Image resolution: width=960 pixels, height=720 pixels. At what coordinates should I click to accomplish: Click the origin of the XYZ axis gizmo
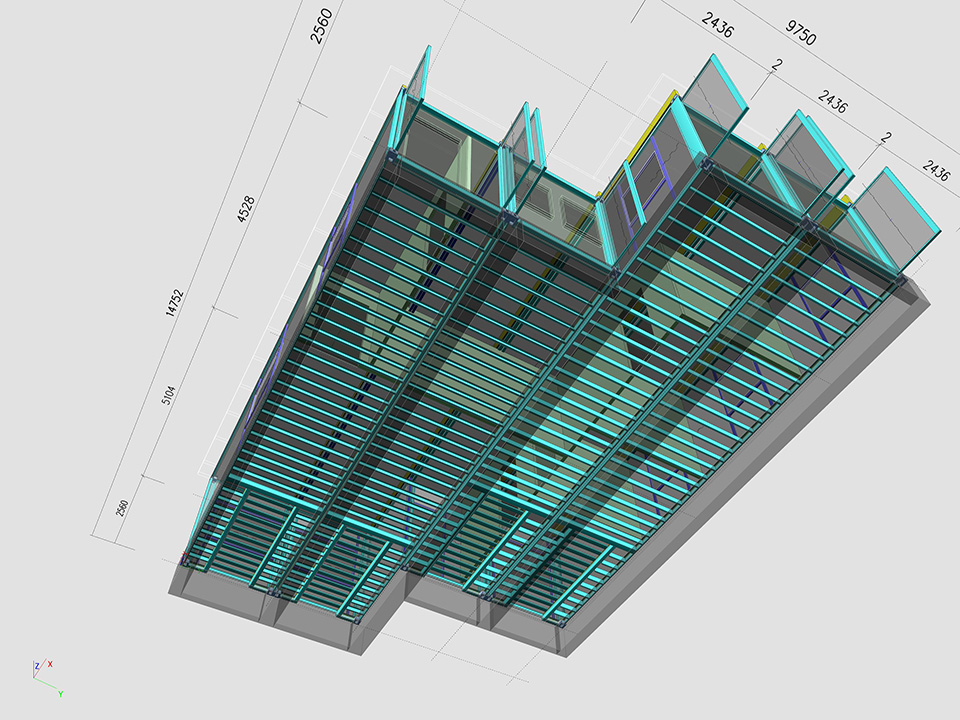pyautogui.click(x=35, y=680)
